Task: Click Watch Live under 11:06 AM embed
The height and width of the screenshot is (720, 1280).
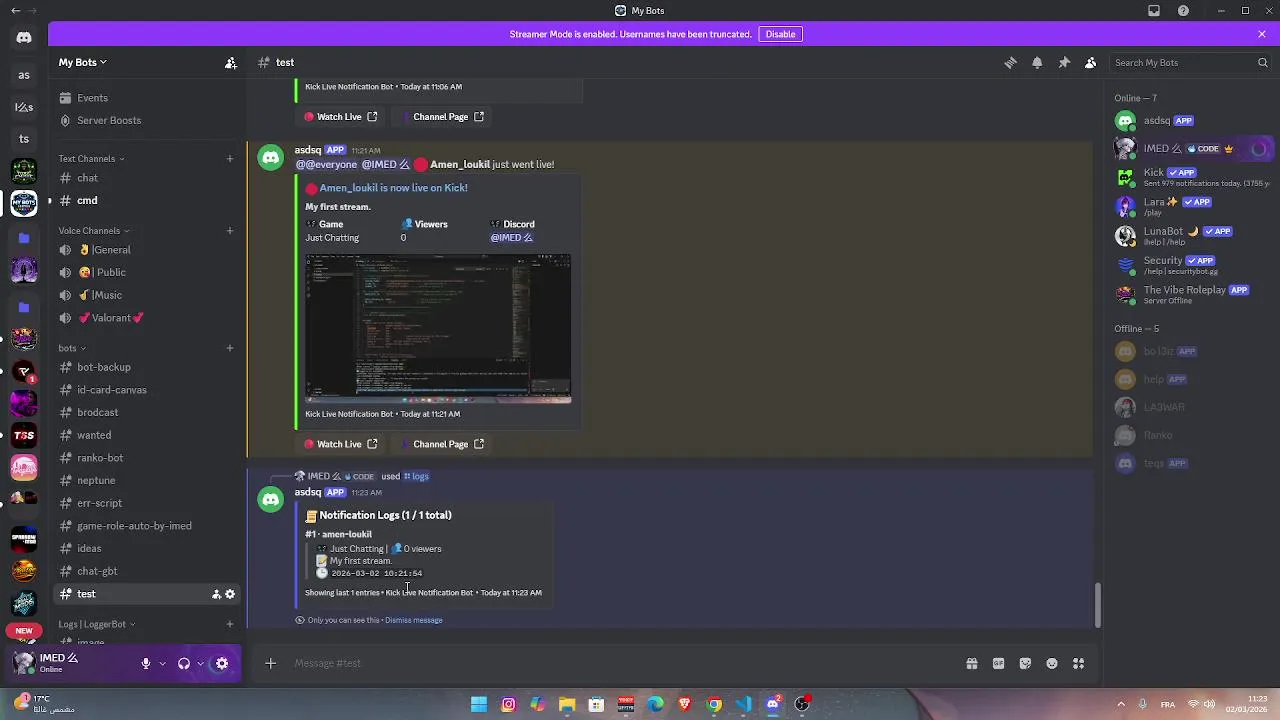Action: [340, 117]
